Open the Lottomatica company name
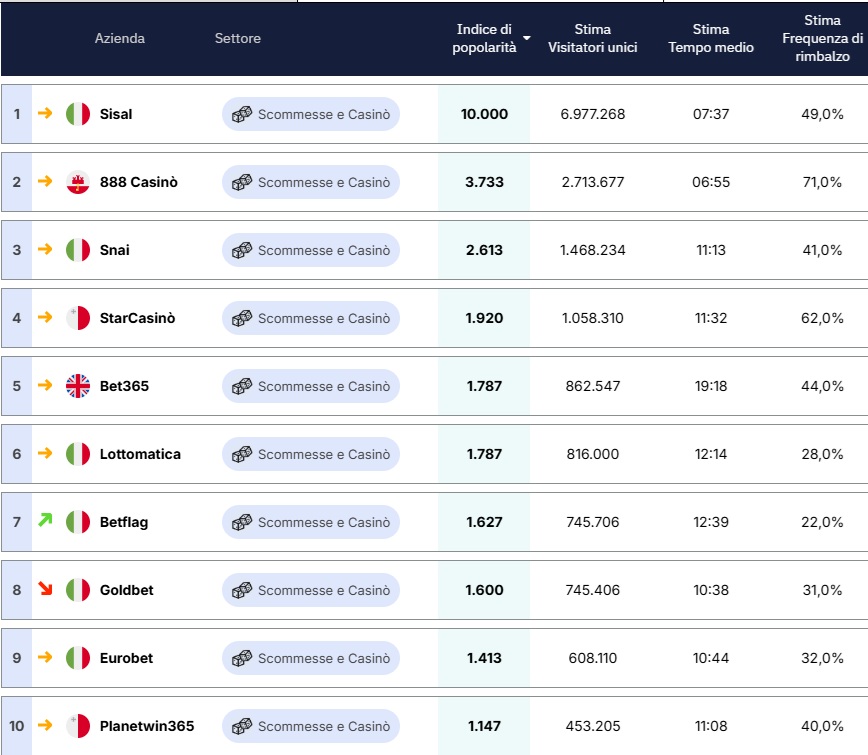This screenshot has height=755, width=868. pos(140,454)
